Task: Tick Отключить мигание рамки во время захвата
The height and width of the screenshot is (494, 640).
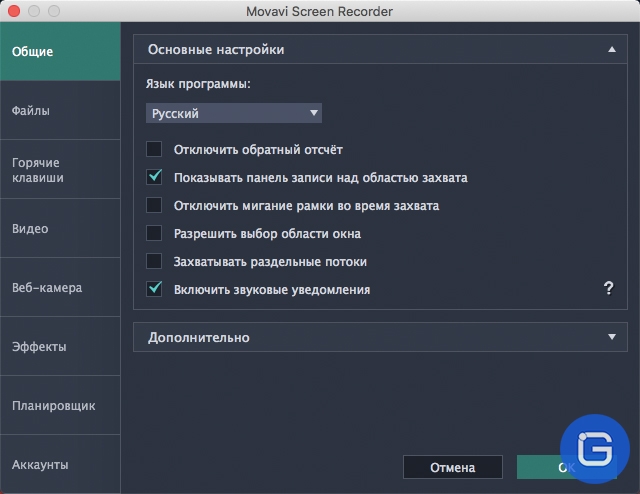Action: tap(154, 205)
